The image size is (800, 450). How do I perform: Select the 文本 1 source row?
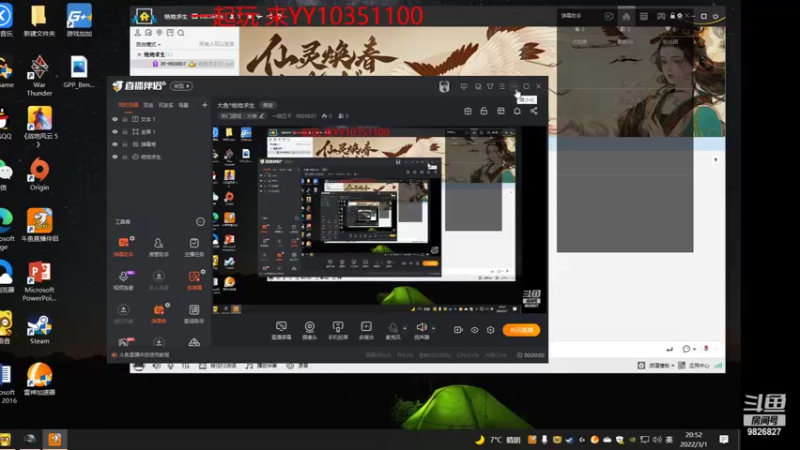159,119
